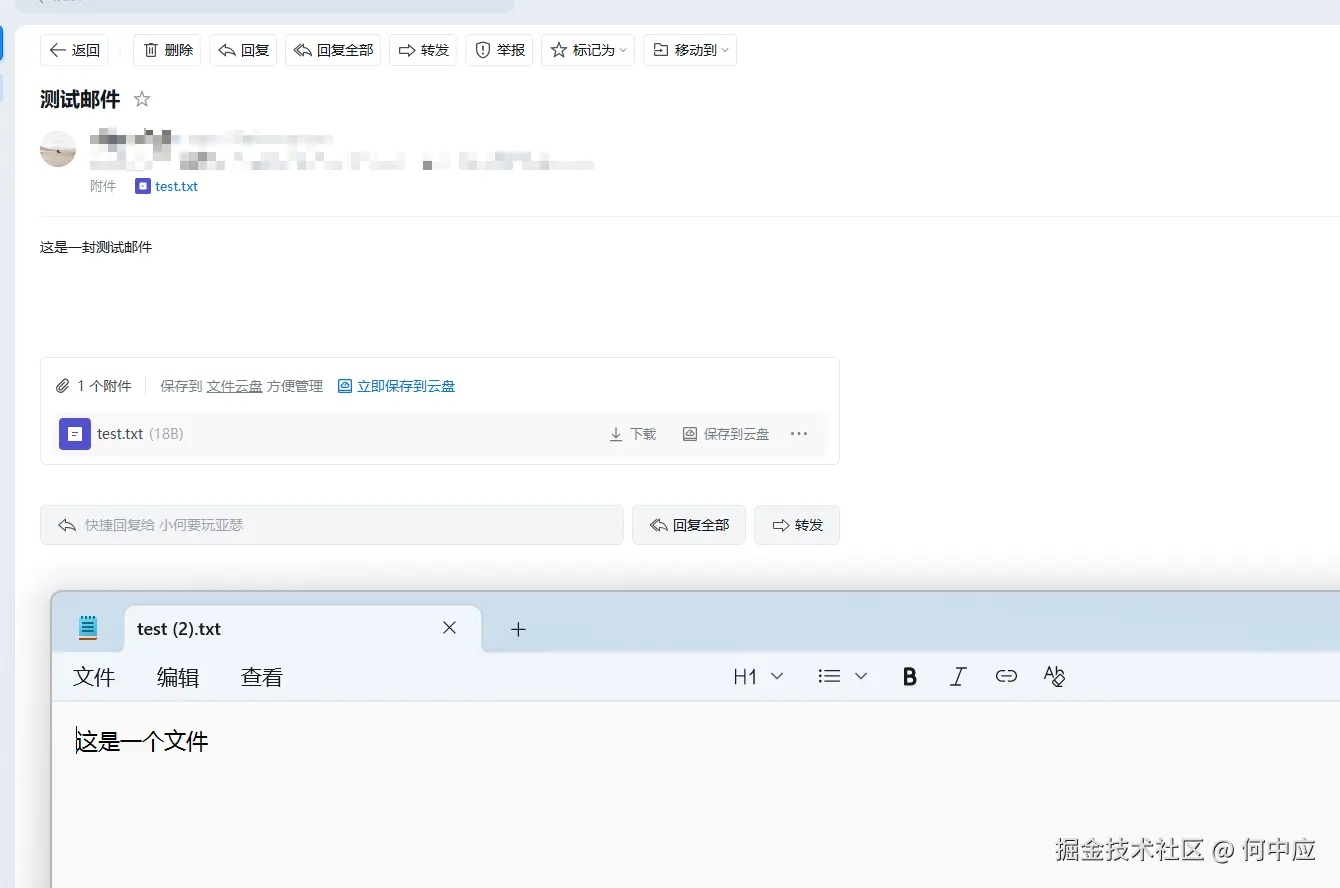Open the 移动到 dropdown
Viewport: 1340px width, 888px height.
coord(689,49)
